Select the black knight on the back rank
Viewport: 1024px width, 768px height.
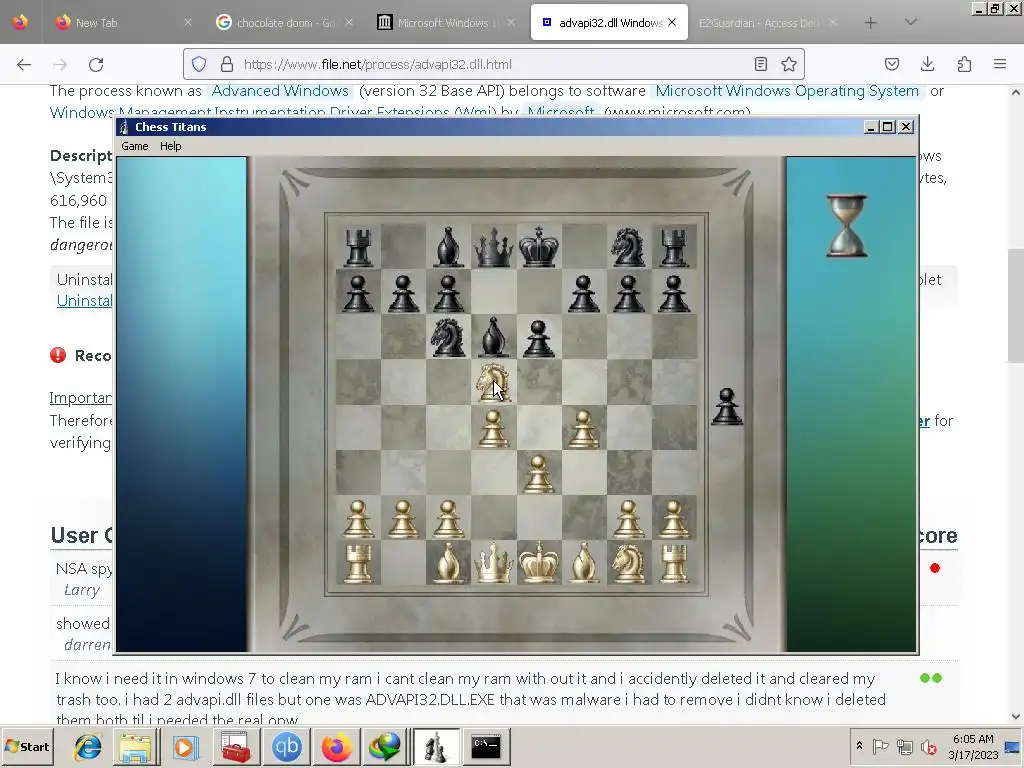pos(628,248)
